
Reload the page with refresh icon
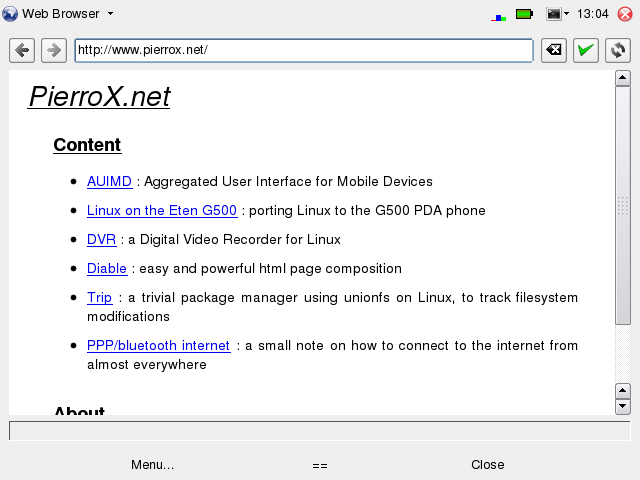point(618,51)
